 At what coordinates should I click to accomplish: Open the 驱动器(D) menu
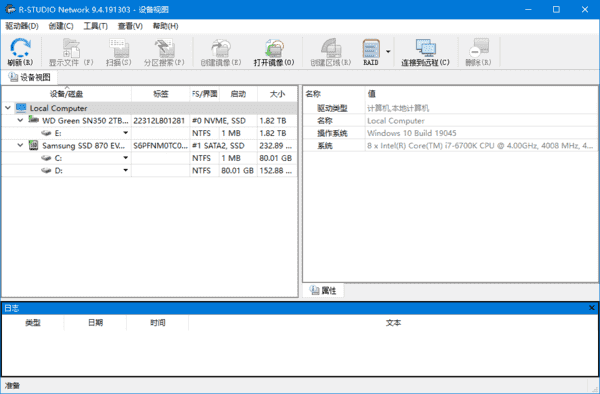22,26
